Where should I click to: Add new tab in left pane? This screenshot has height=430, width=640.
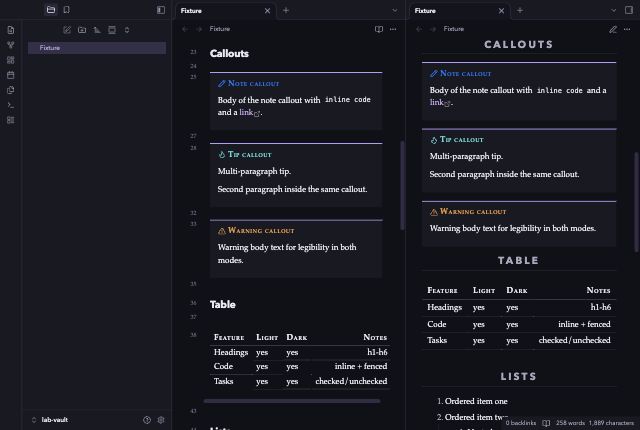coord(286,10)
